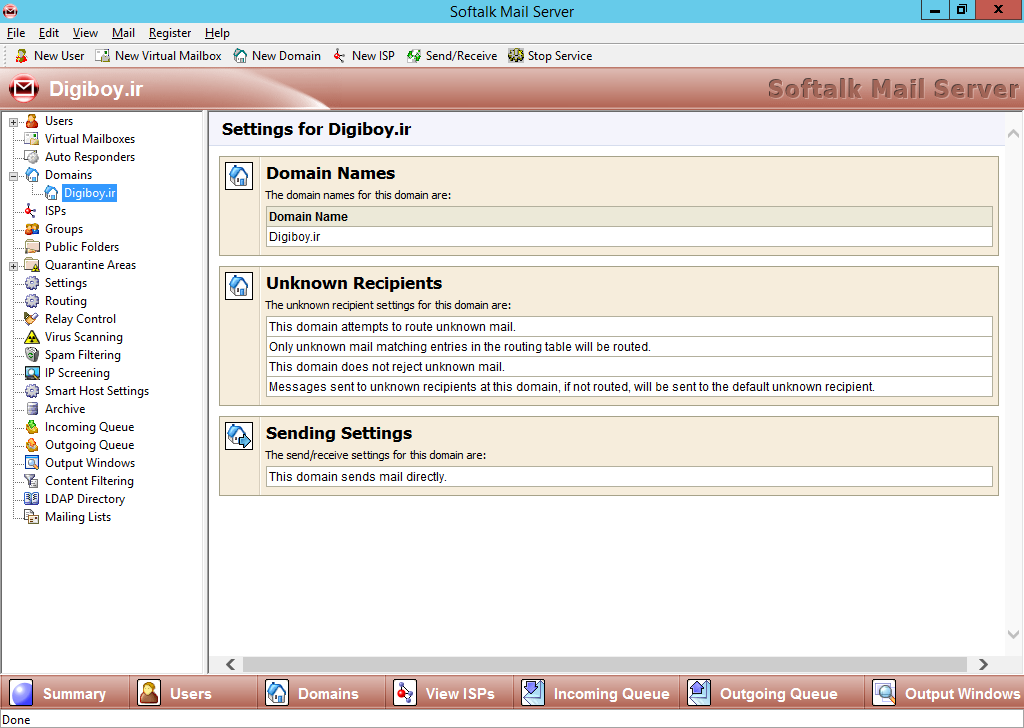The height and width of the screenshot is (728, 1024).
Task: Expand the Quarantine Areas tree node
Action: pos(13,266)
